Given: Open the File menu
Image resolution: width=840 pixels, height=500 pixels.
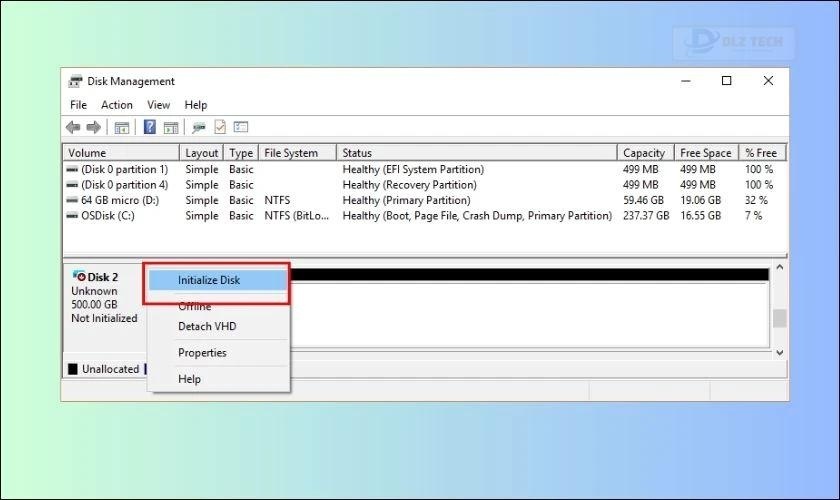Looking at the screenshot, I should coord(78,105).
